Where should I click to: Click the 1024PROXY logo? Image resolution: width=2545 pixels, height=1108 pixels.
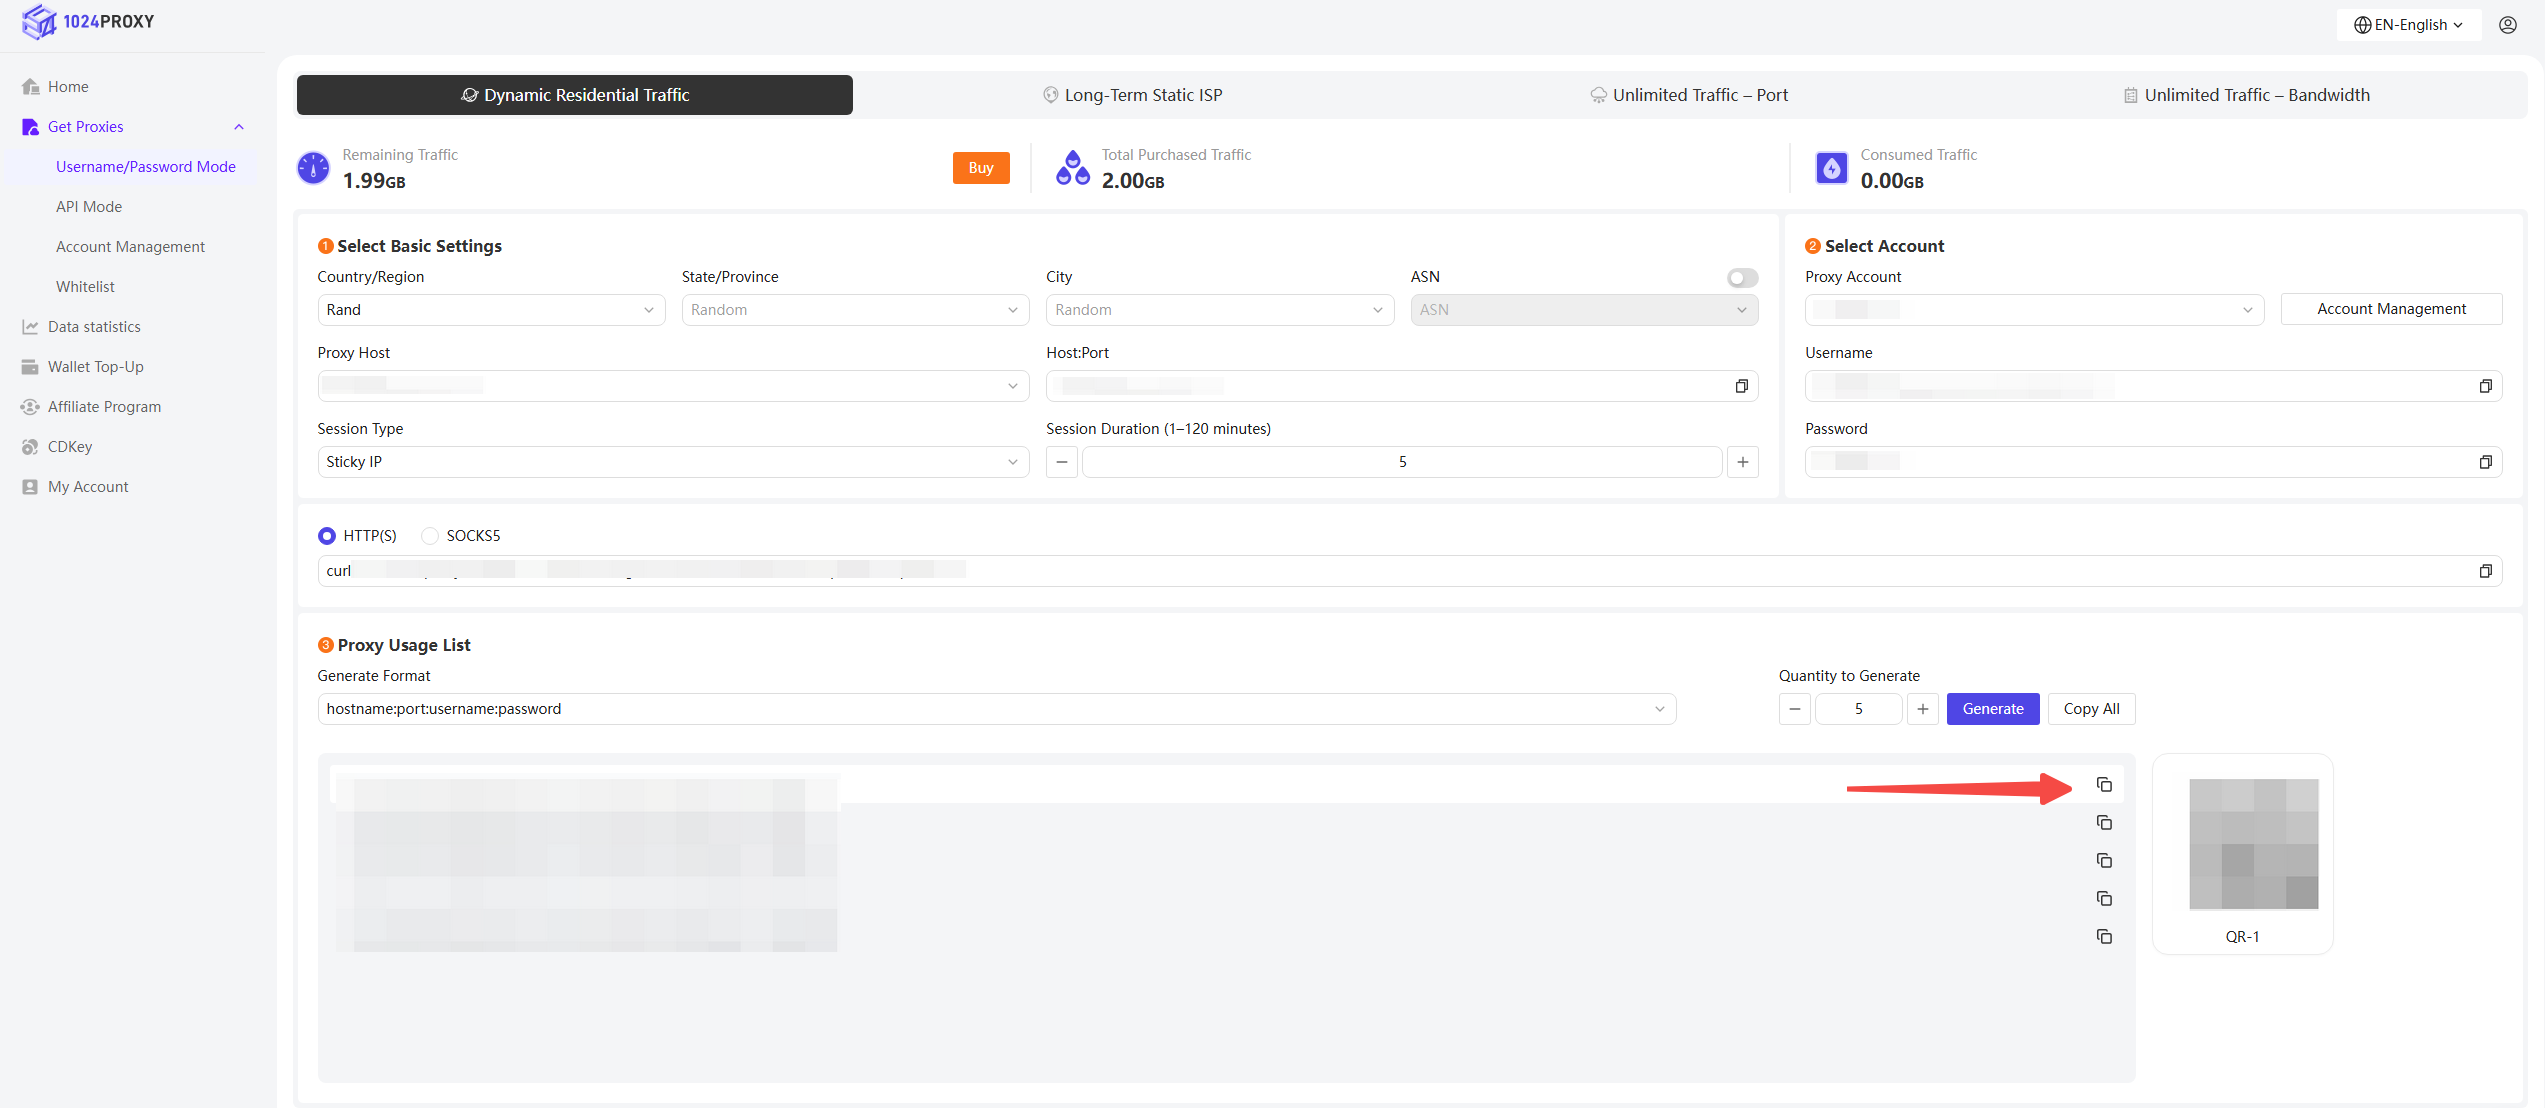88,22
